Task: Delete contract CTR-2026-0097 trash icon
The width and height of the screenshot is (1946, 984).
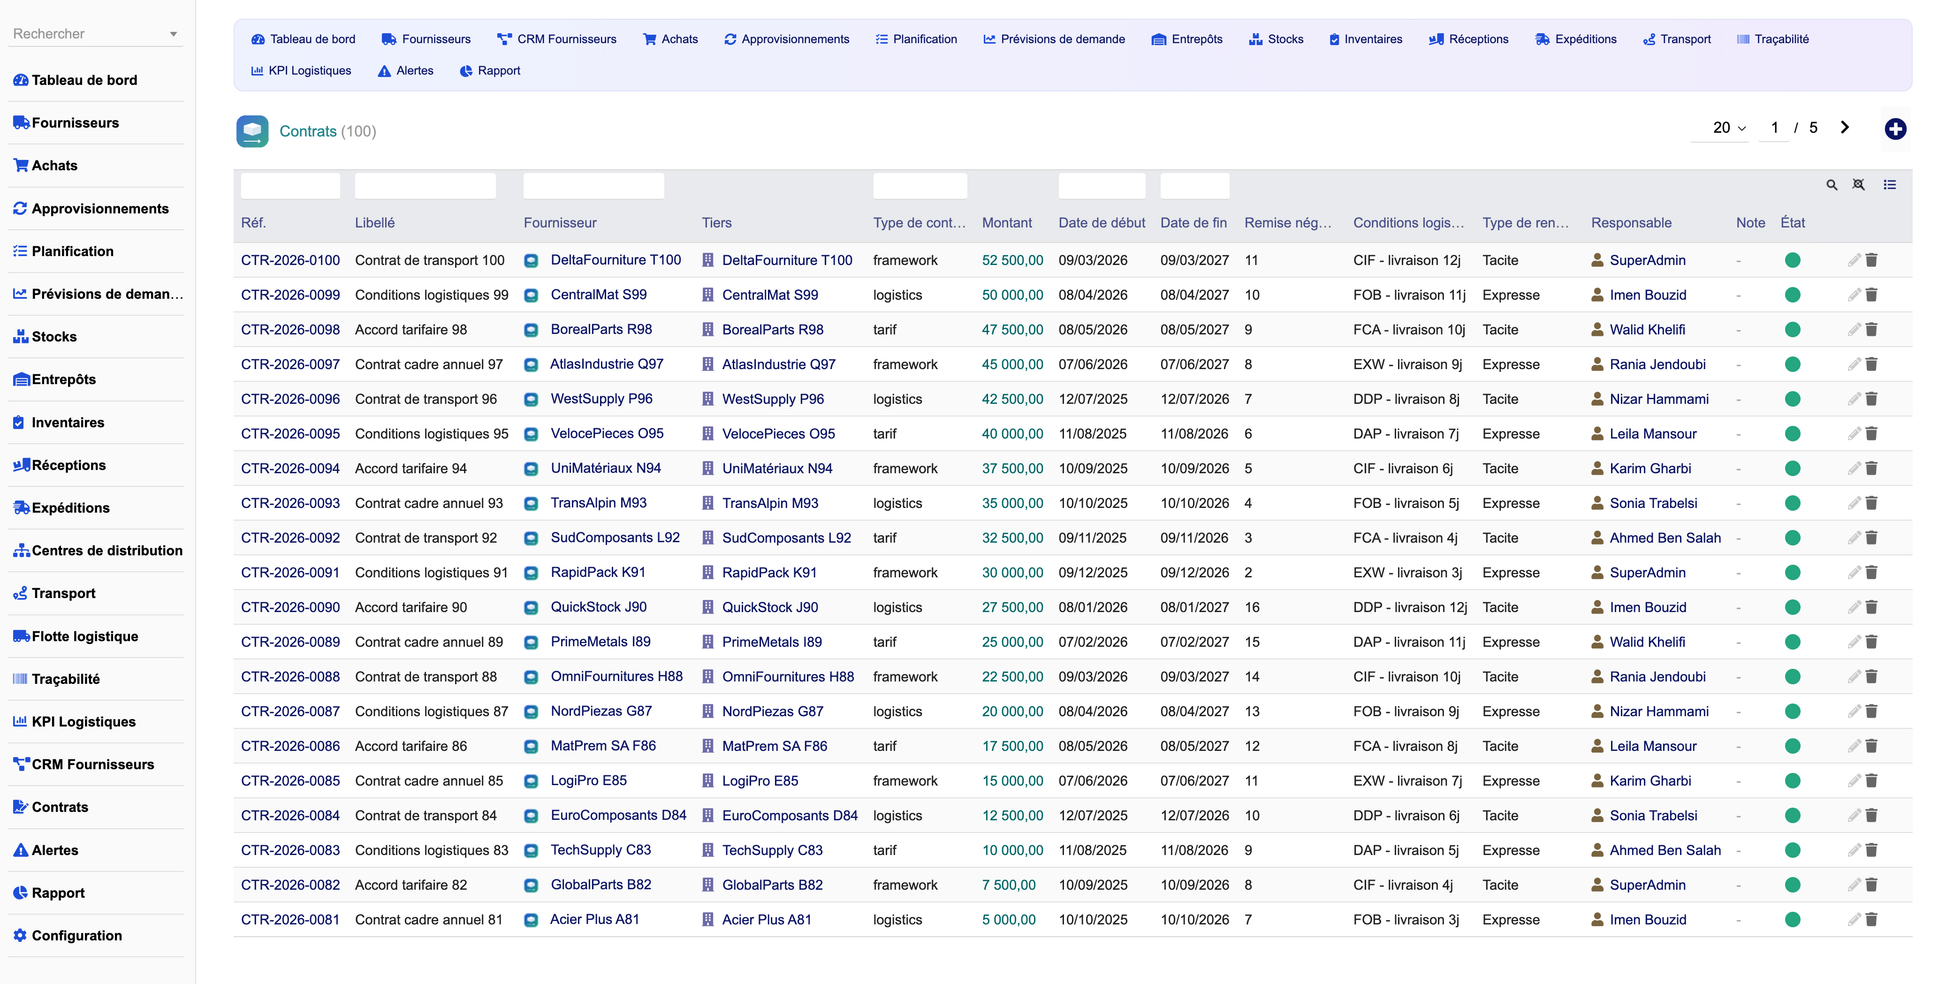Action: point(1872,364)
